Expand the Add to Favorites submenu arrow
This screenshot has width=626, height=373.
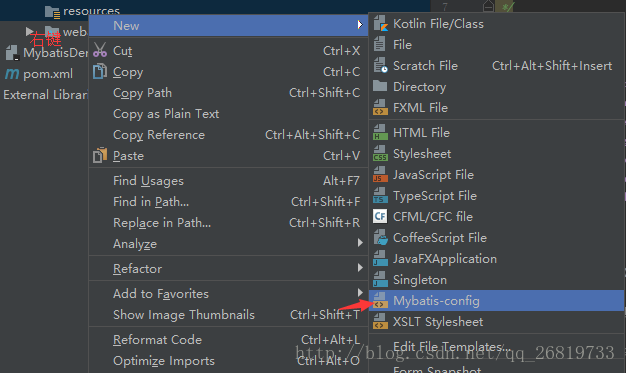360,293
